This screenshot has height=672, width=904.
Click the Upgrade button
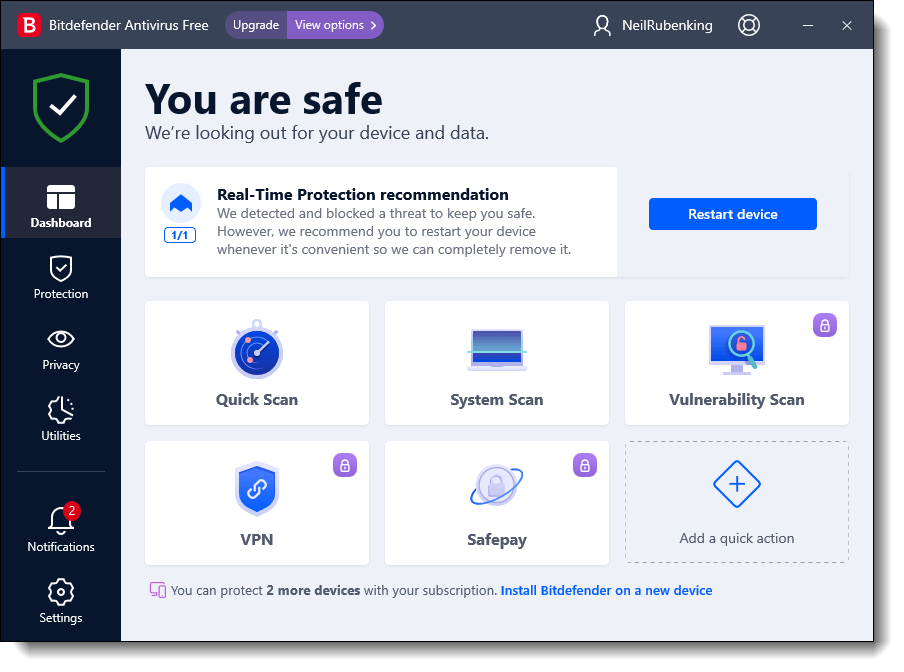pos(255,25)
